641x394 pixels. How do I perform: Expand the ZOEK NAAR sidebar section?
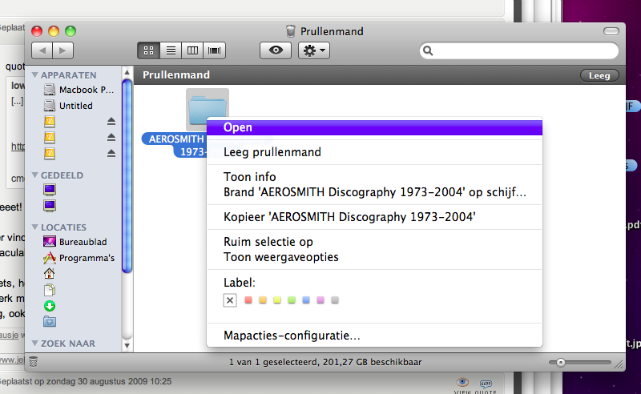coord(35,343)
